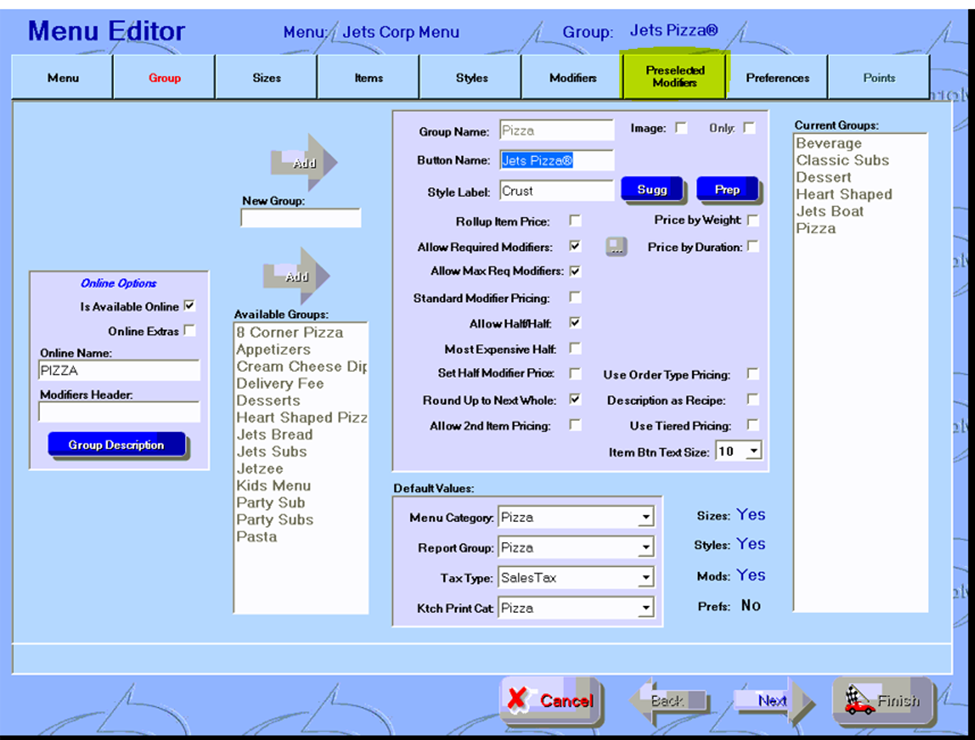This screenshot has width=975, height=740.
Task: Select the Group tab
Action: tap(164, 77)
